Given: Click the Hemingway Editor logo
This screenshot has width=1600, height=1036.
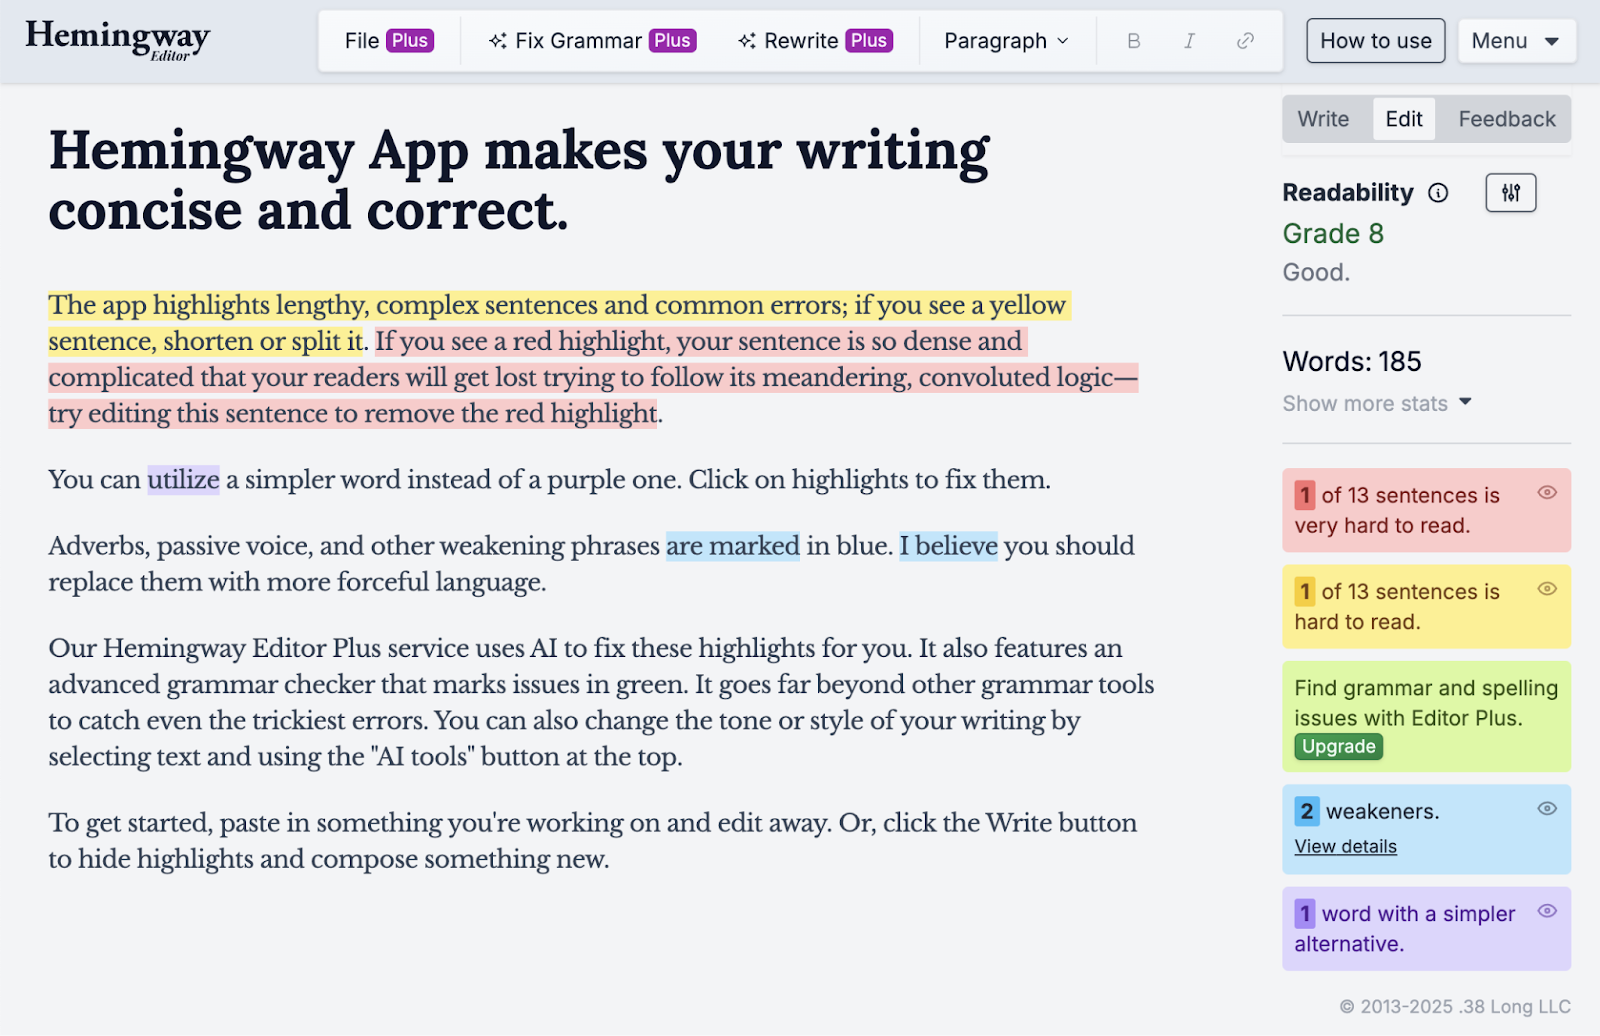Looking at the screenshot, I should click(115, 40).
